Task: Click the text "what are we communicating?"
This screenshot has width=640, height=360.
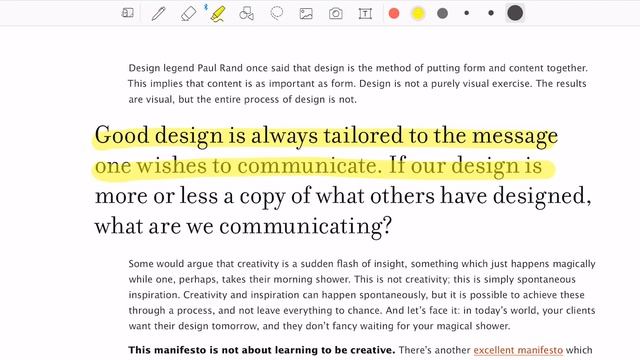Action: (243, 227)
